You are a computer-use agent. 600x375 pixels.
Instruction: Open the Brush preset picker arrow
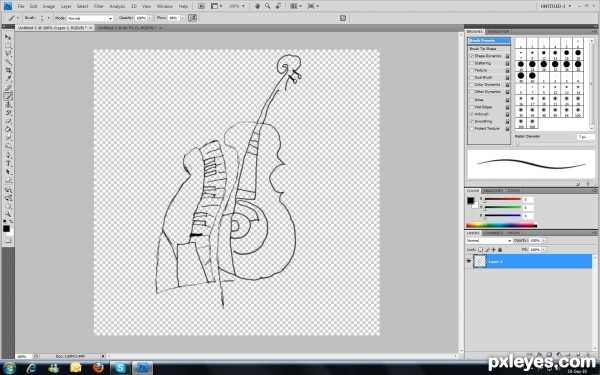point(48,18)
